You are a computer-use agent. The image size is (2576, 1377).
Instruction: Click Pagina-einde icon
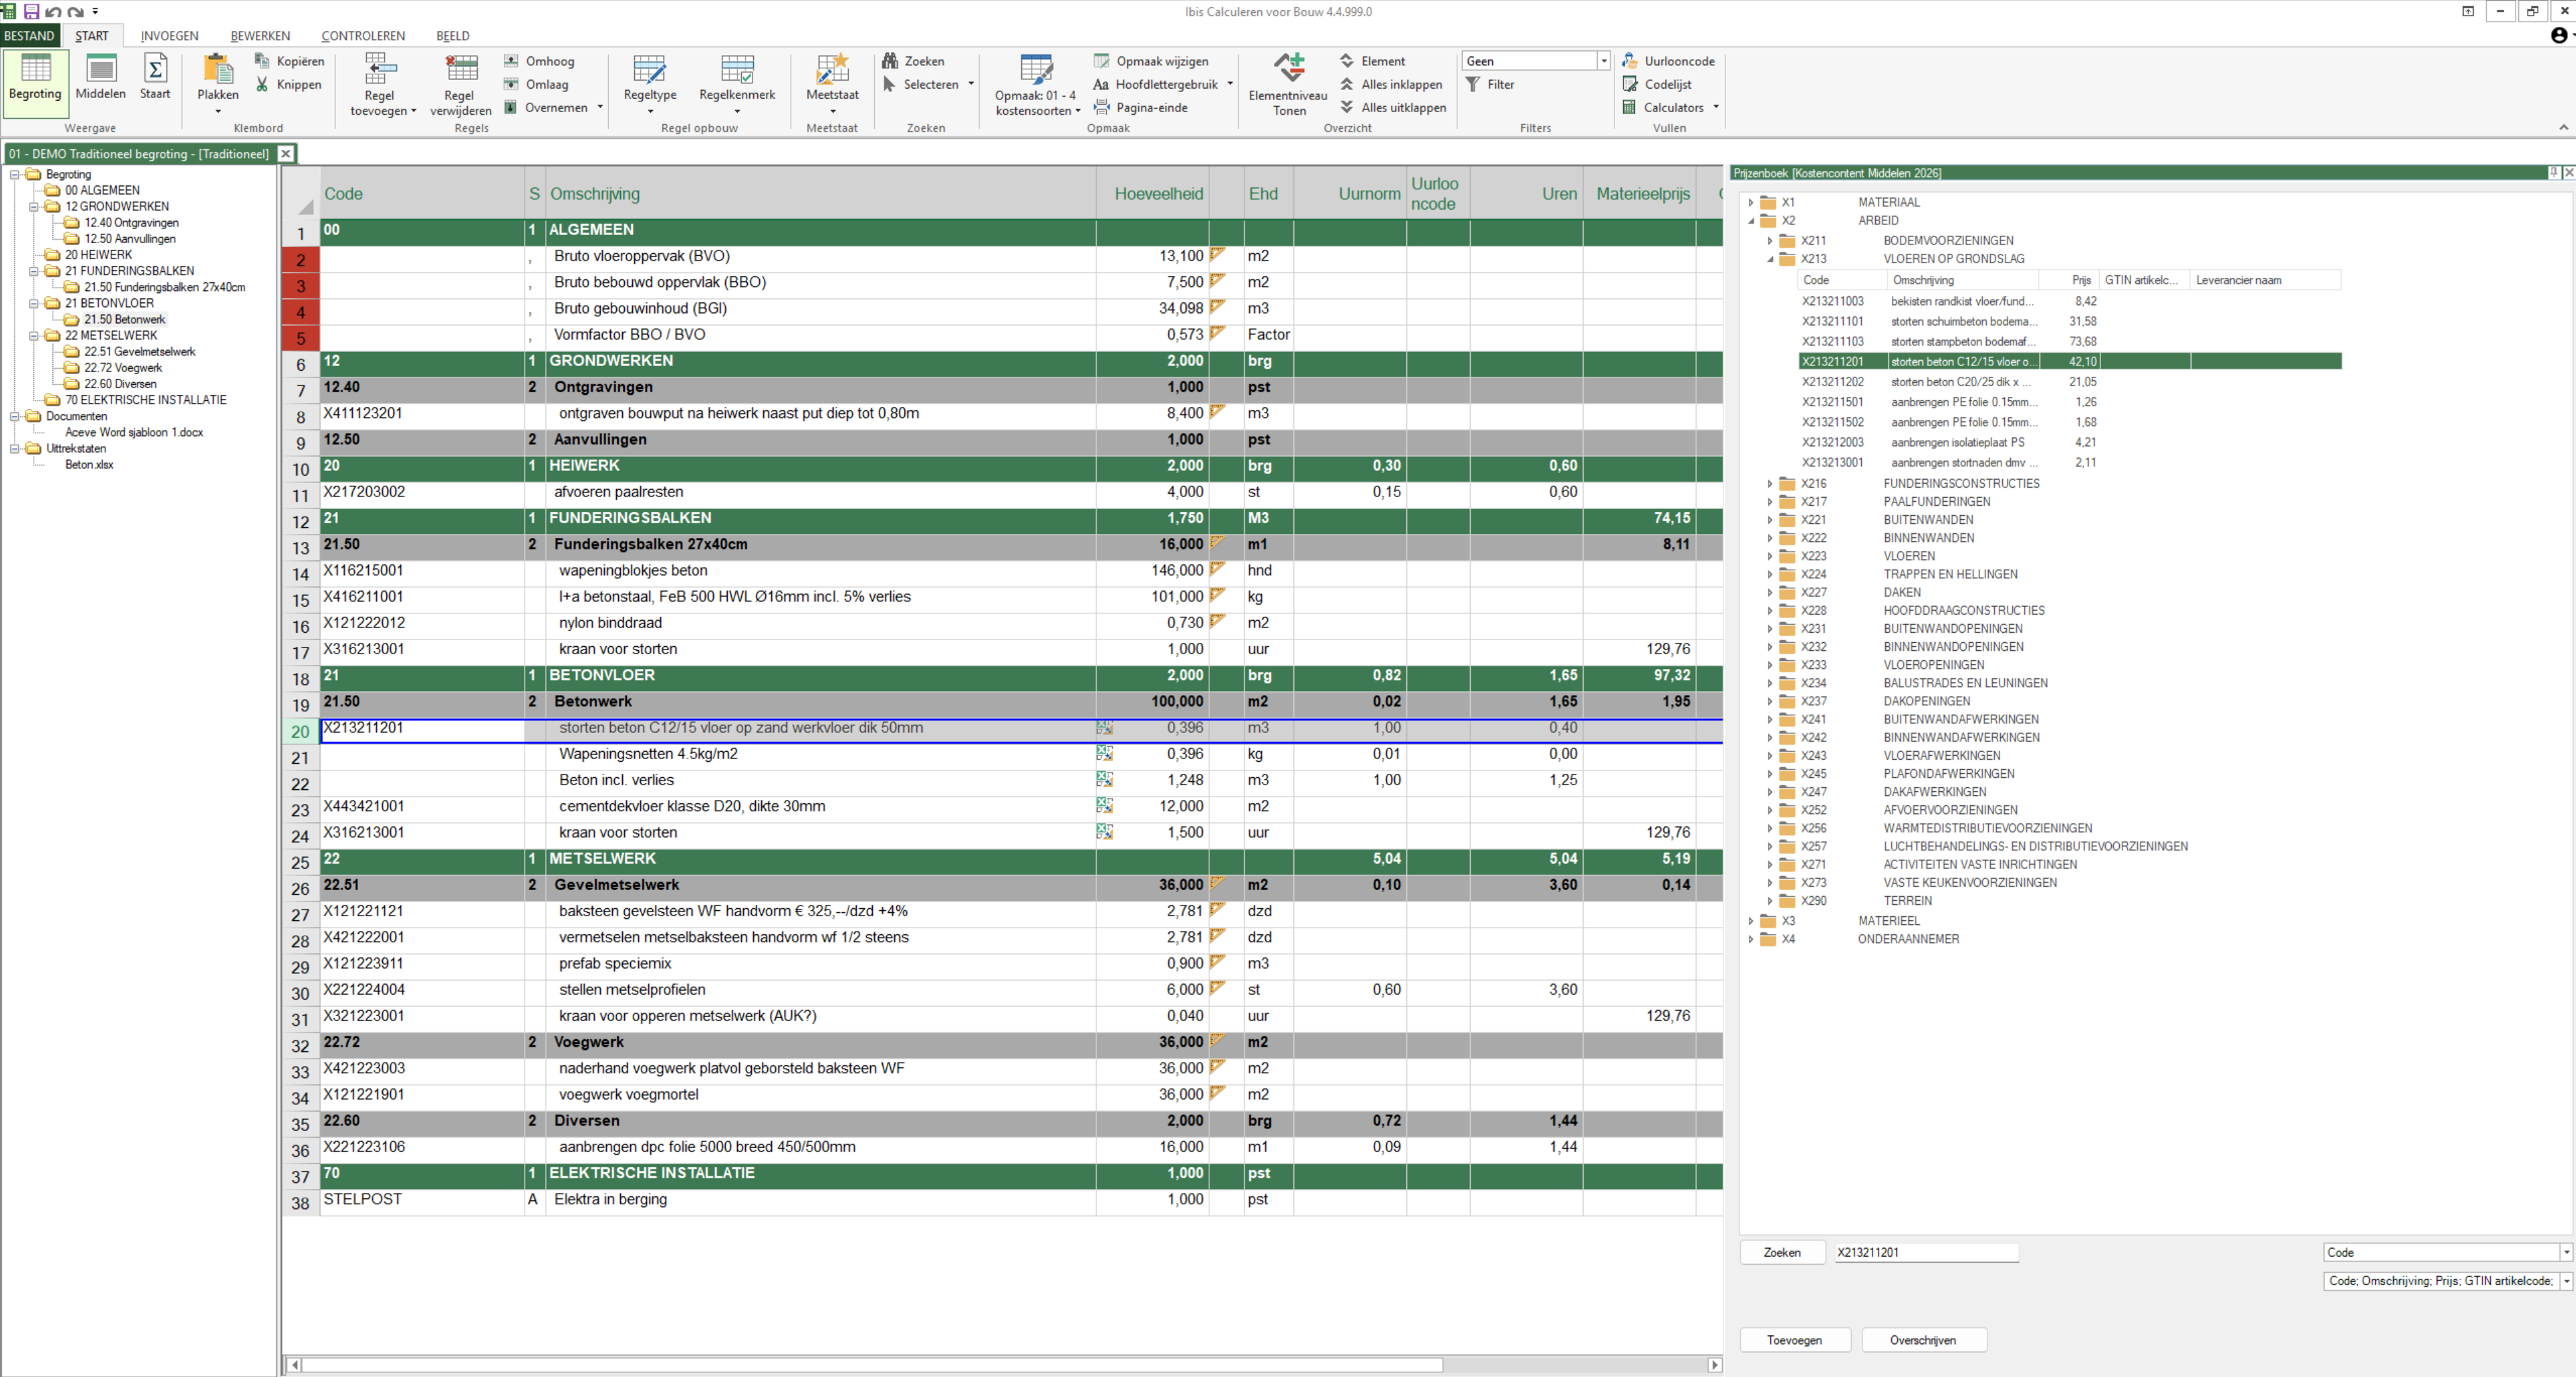coord(1101,107)
